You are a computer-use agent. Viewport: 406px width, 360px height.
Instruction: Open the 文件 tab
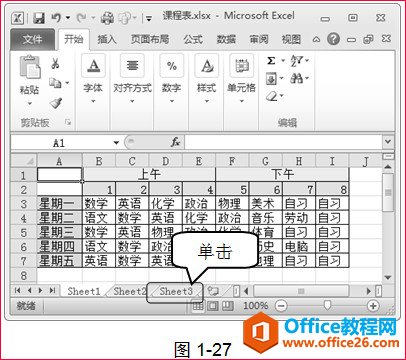[32, 40]
